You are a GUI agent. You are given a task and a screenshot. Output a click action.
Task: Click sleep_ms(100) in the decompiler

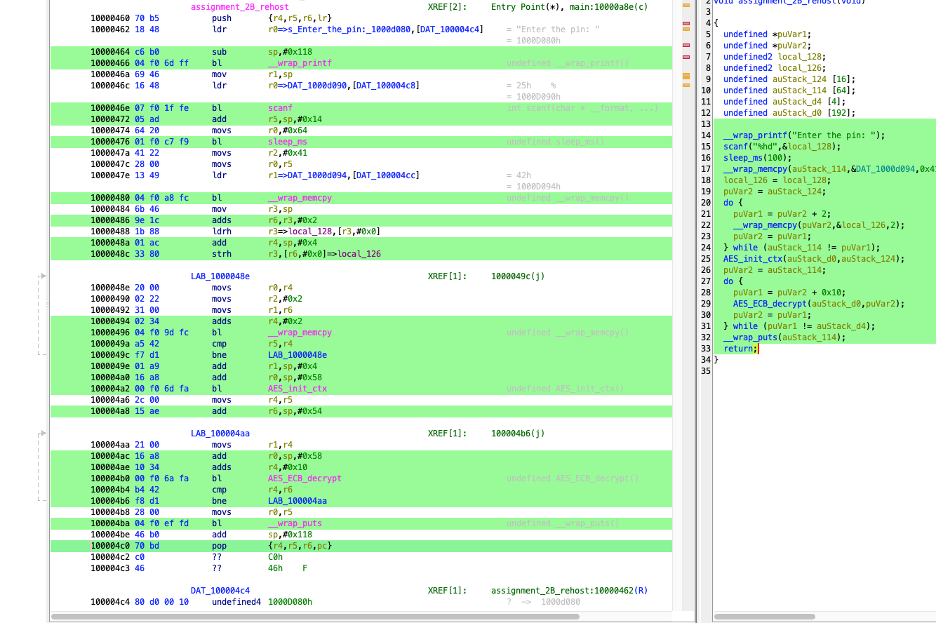[x=758, y=158]
